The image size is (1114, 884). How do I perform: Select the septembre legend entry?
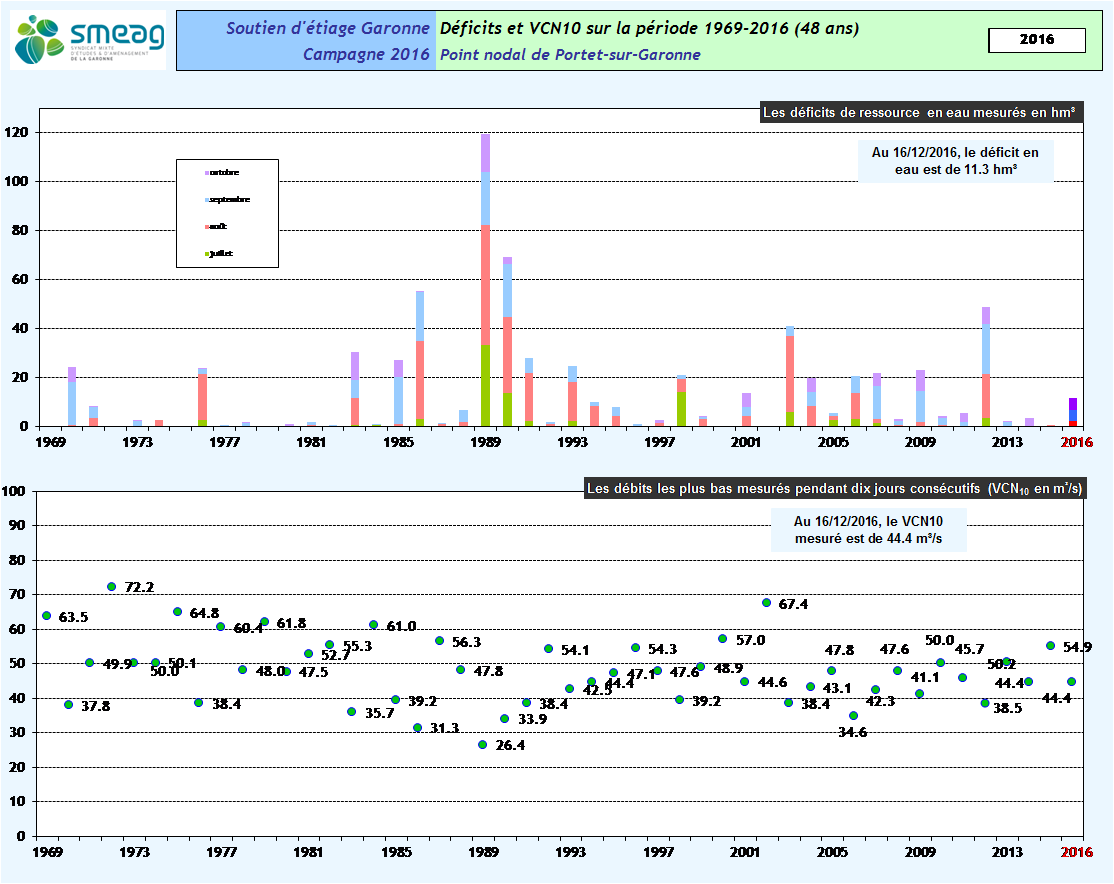pos(230,200)
